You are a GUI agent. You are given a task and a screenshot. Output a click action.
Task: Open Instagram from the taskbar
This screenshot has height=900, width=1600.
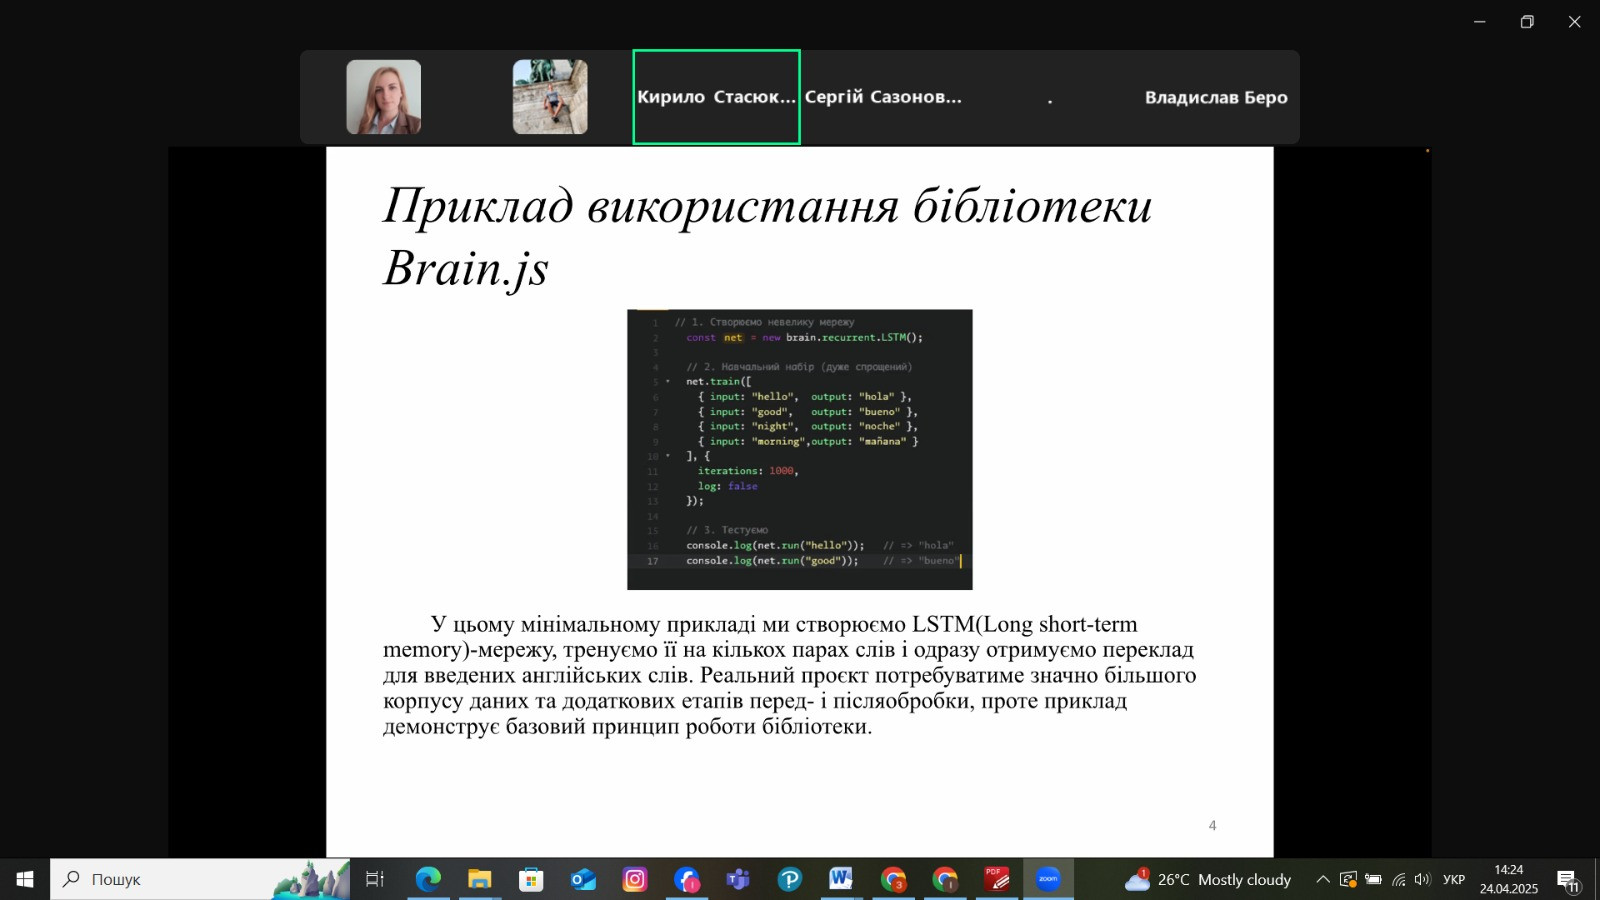(x=635, y=879)
